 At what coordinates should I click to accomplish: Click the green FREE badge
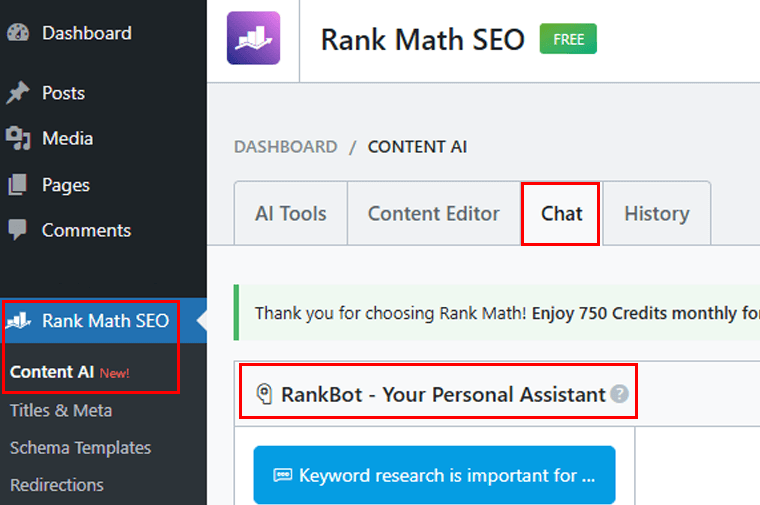point(568,40)
